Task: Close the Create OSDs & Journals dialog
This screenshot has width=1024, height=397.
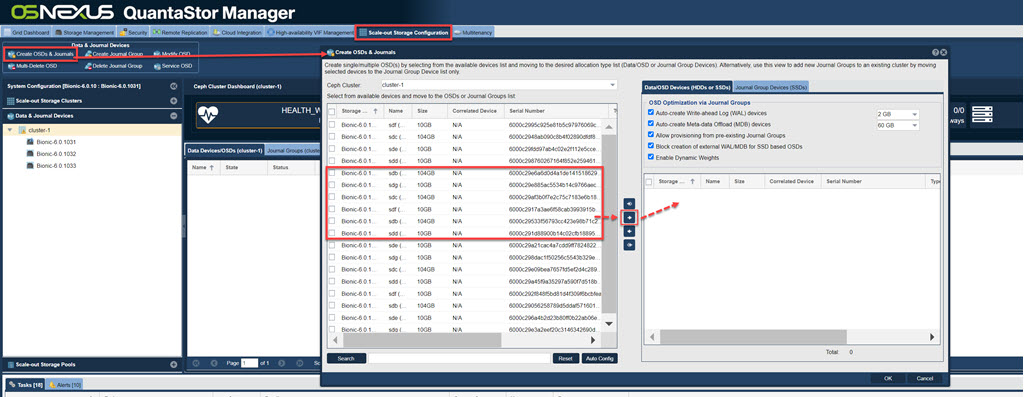Action: 943,52
